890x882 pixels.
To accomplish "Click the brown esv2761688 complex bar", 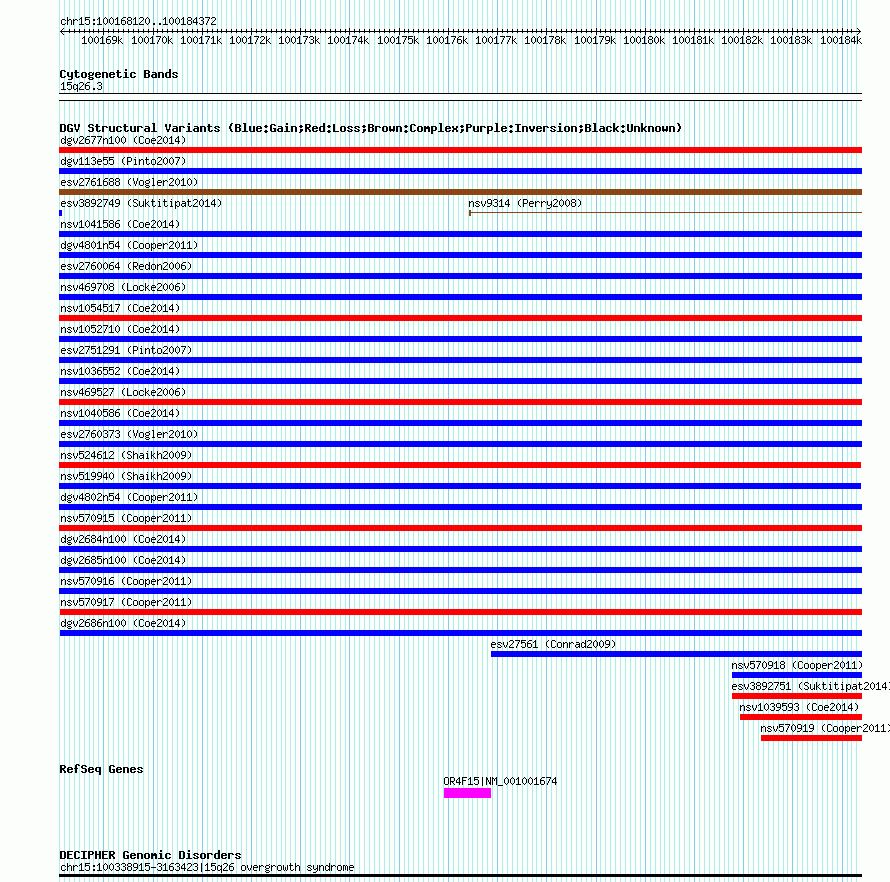I will 460,192.
